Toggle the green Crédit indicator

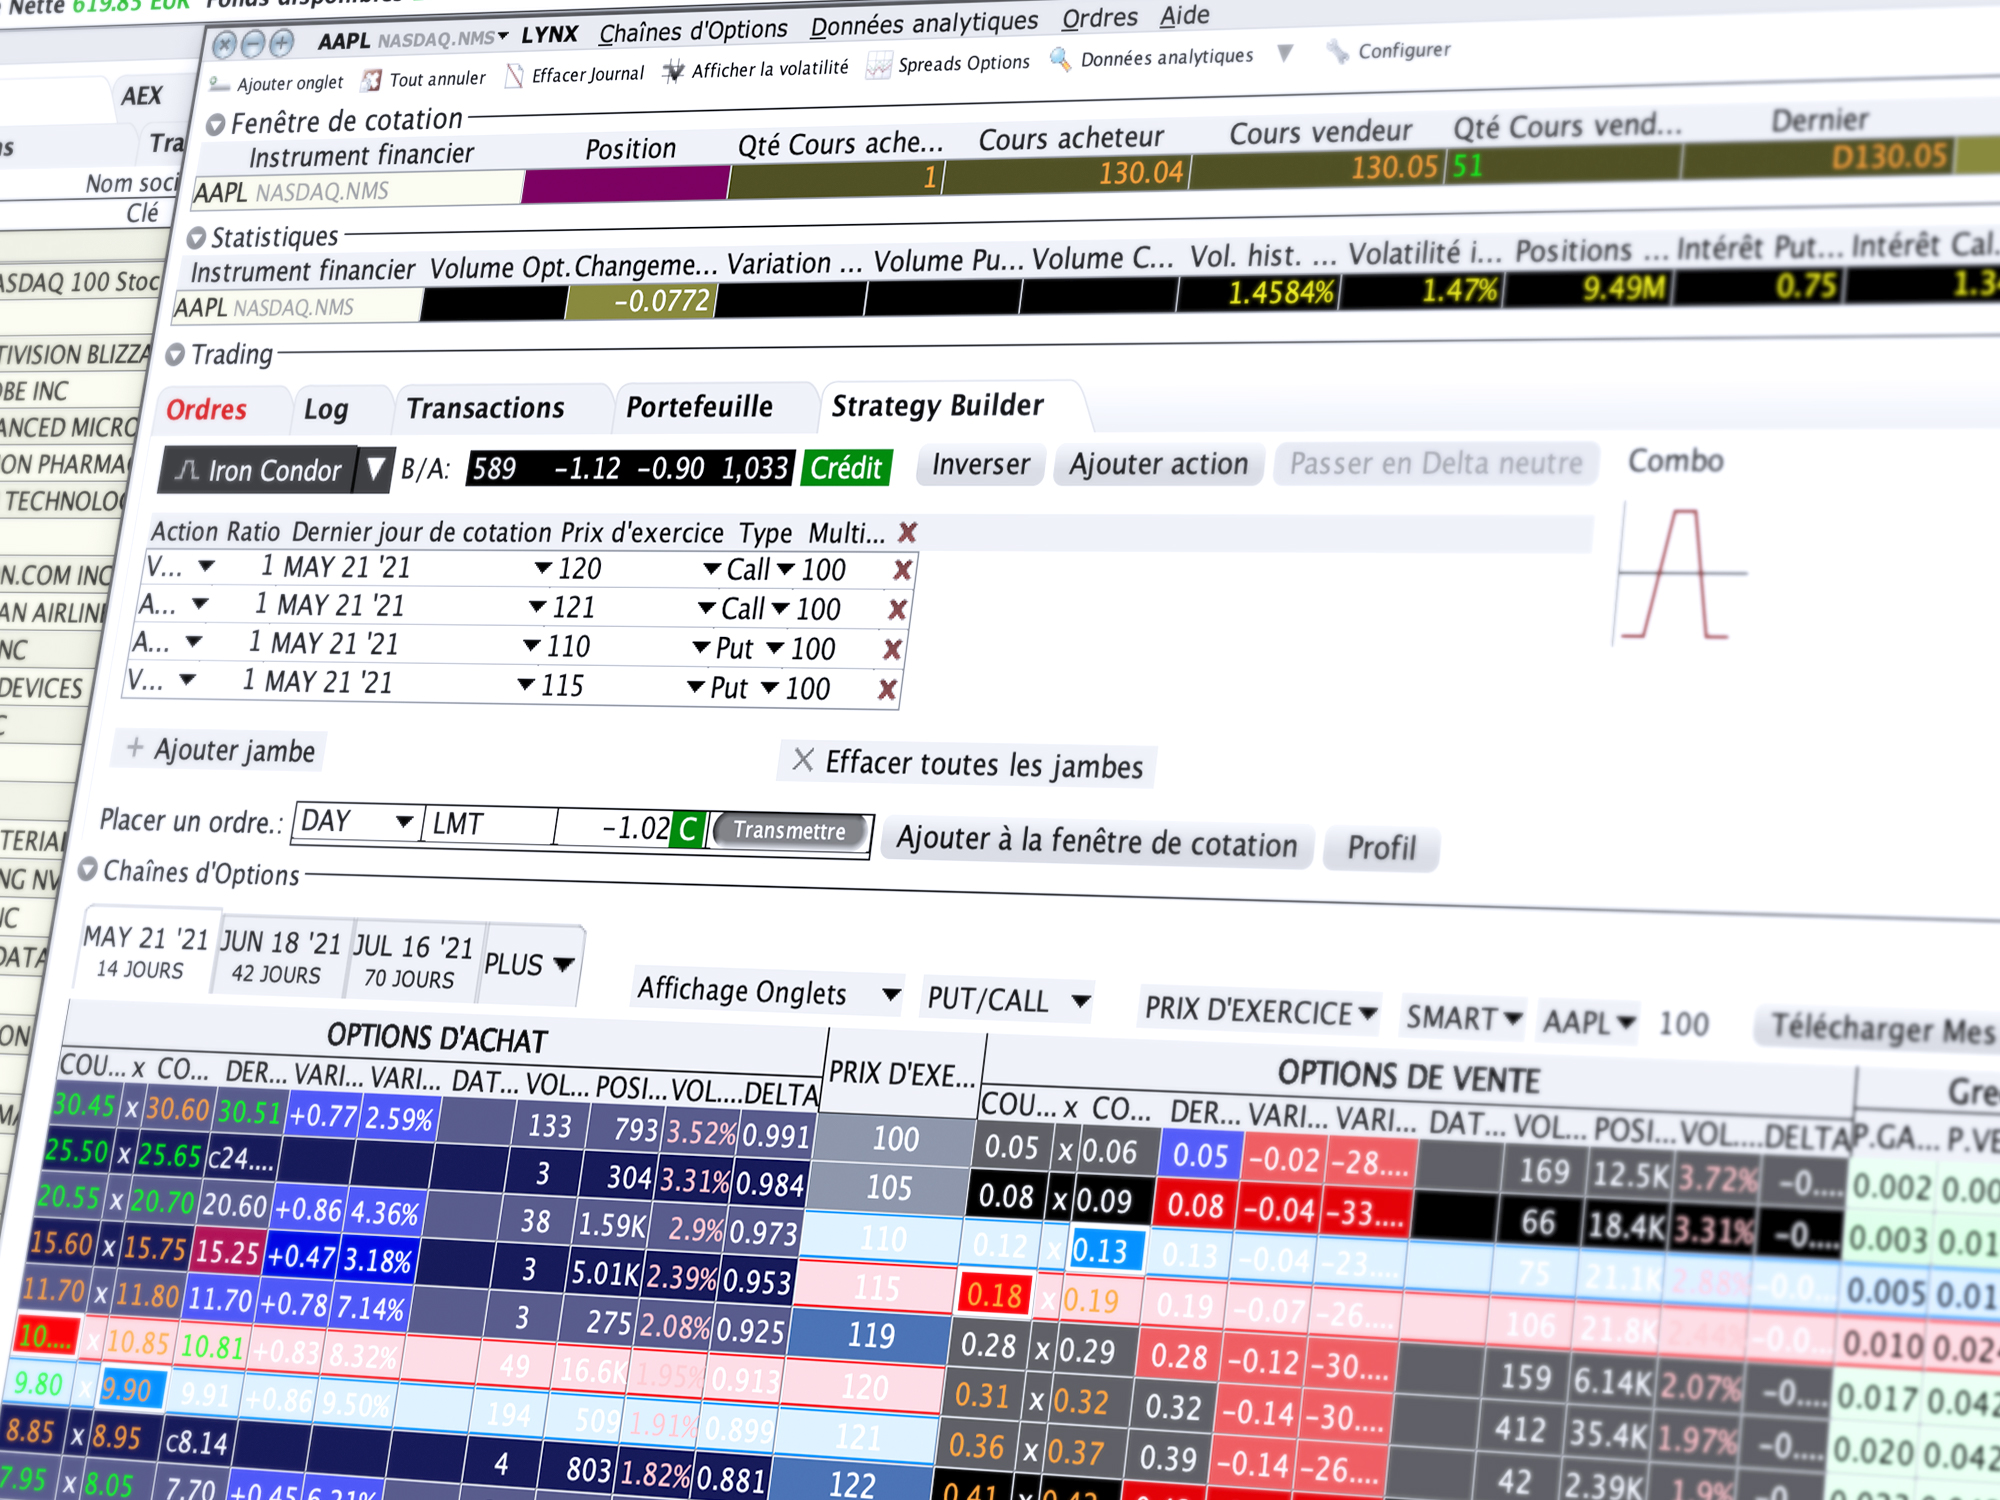pos(846,468)
